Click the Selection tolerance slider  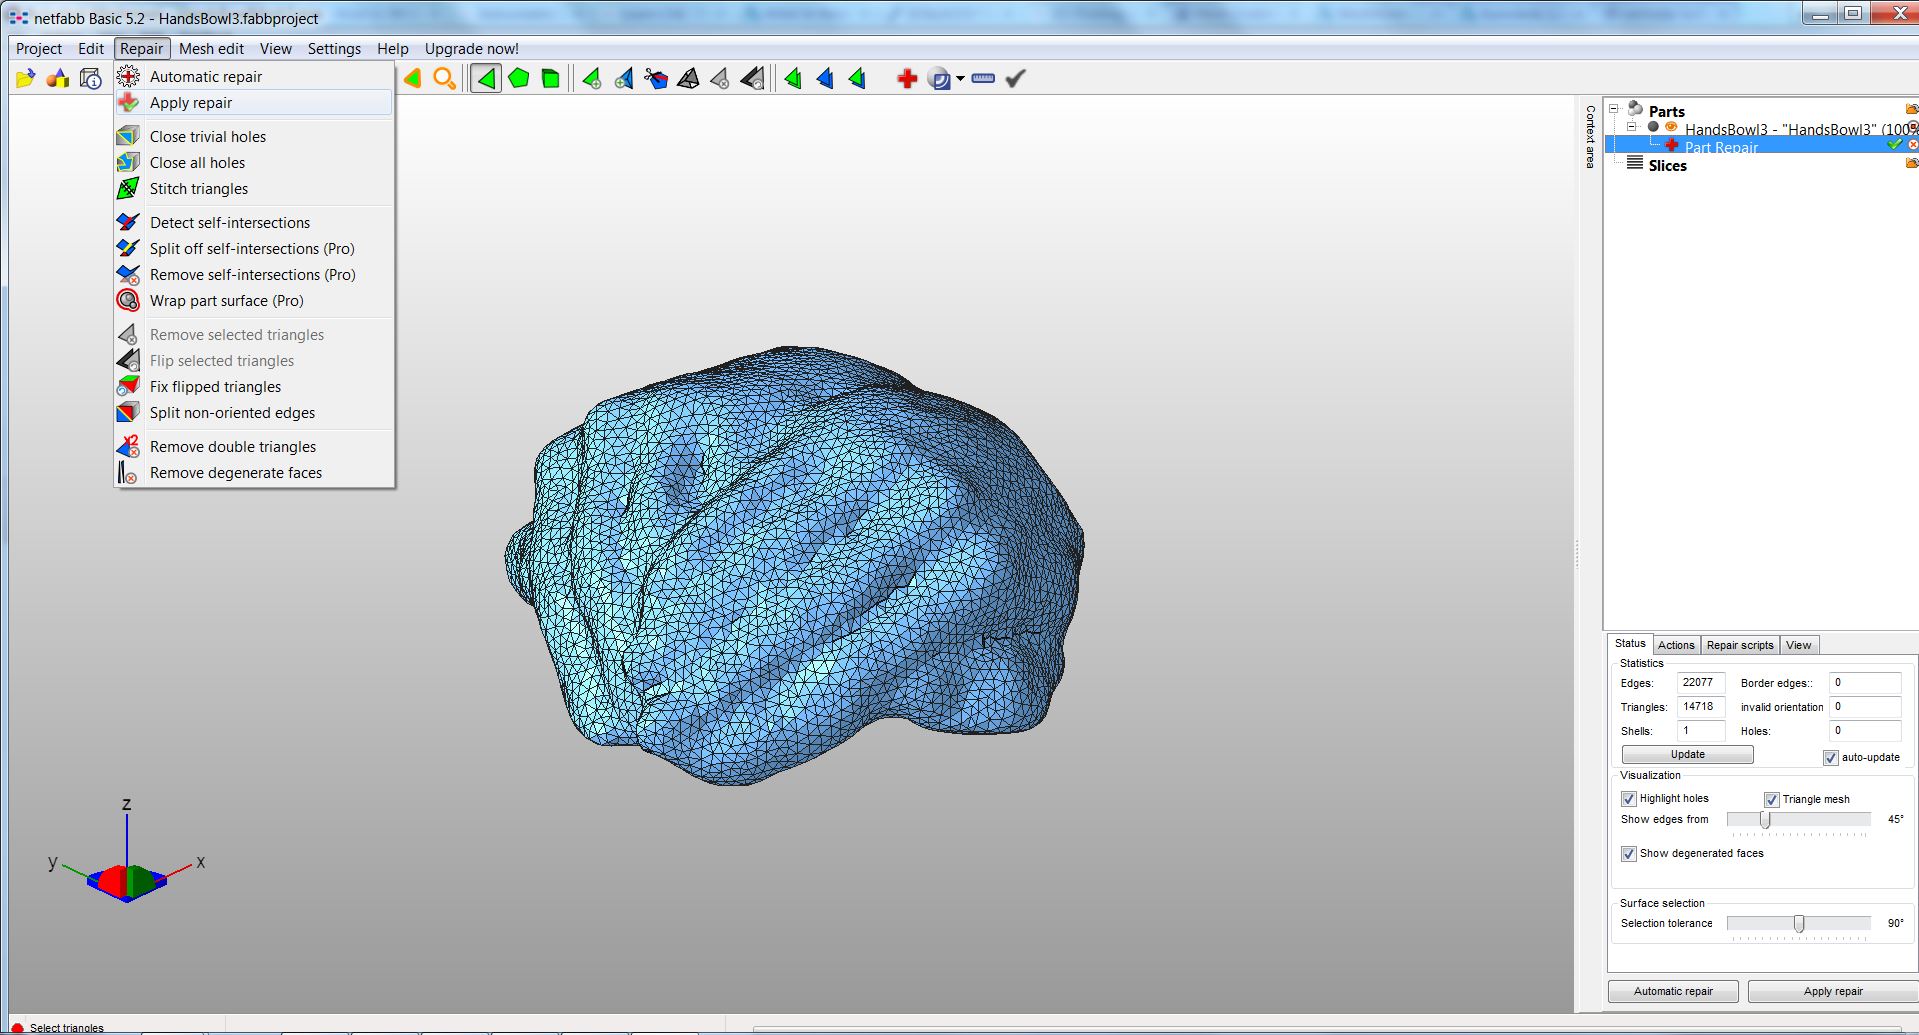click(x=1798, y=924)
